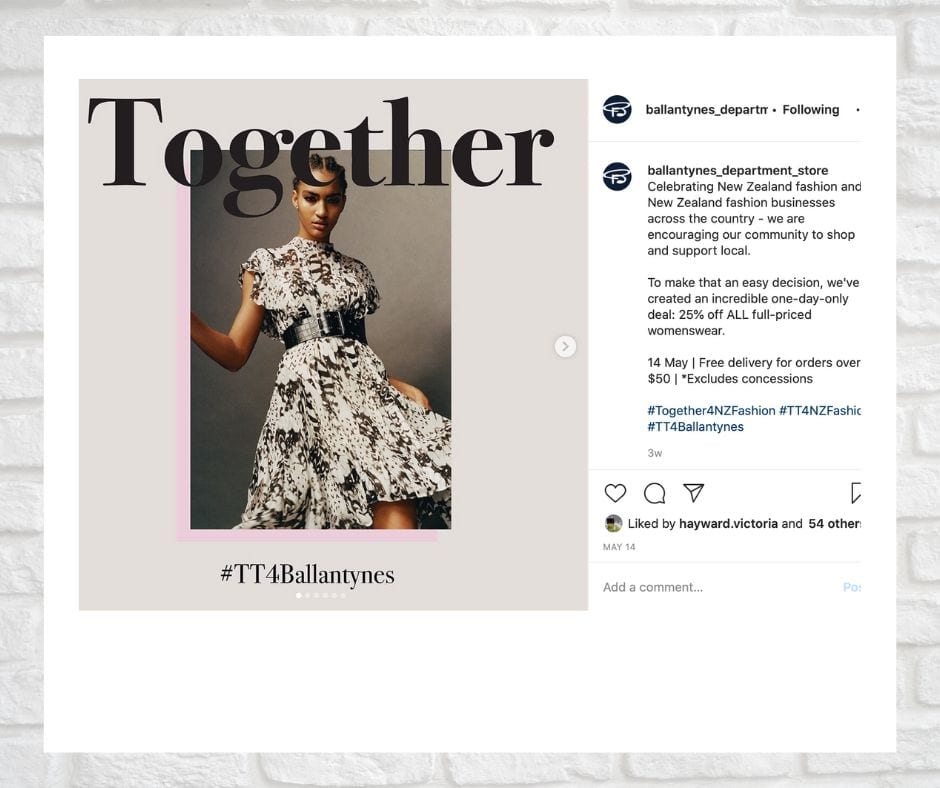Screen dimensions: 940x788
Task: Open the ballantynes_departm username in the header
Action: pos(706,110)
